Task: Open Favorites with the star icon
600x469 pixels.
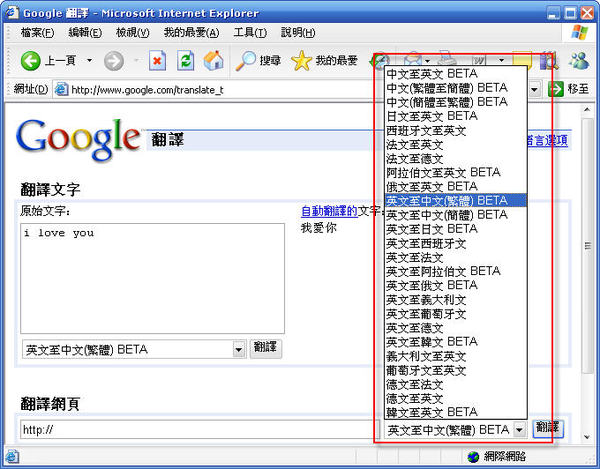Action: pyautogui.click(x=302, y=60)
